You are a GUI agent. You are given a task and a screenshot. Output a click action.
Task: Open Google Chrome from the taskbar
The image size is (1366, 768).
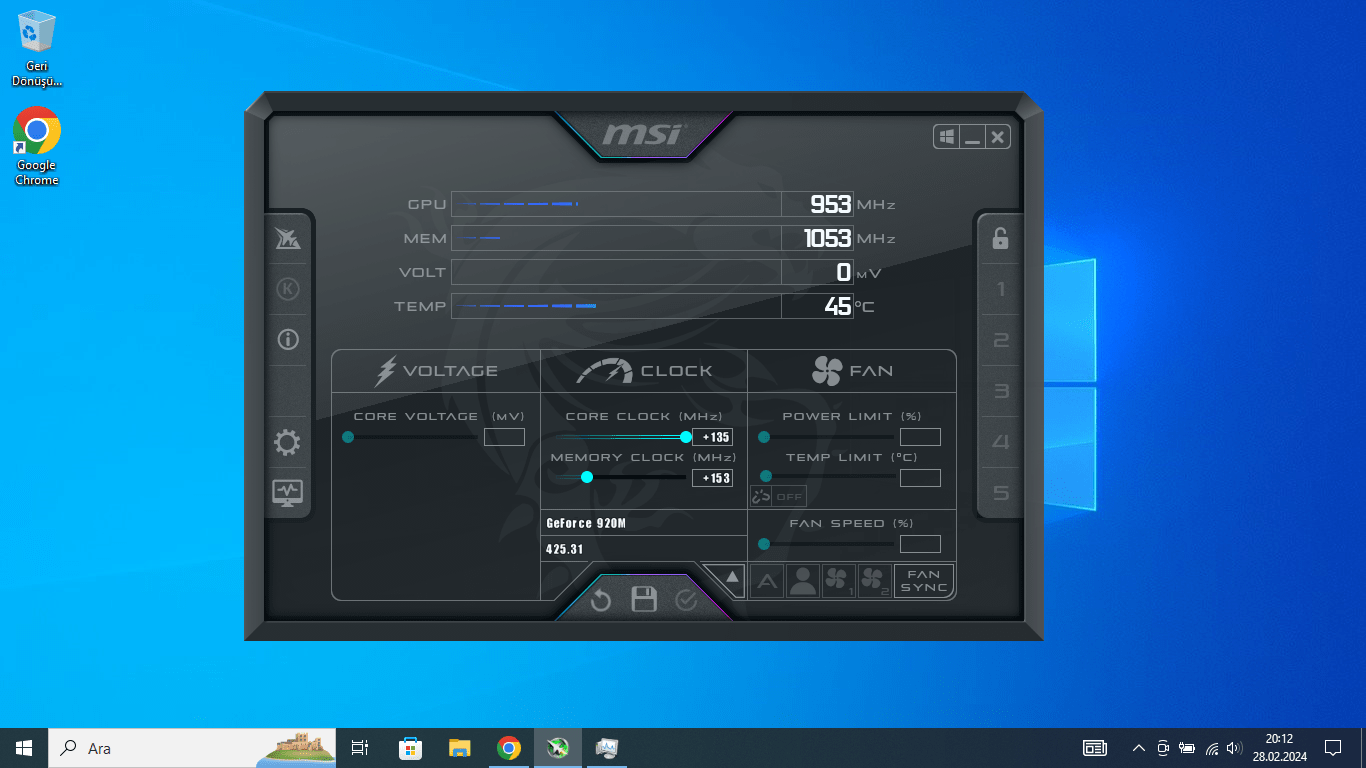pyautogui.click(x=509, y=748)
